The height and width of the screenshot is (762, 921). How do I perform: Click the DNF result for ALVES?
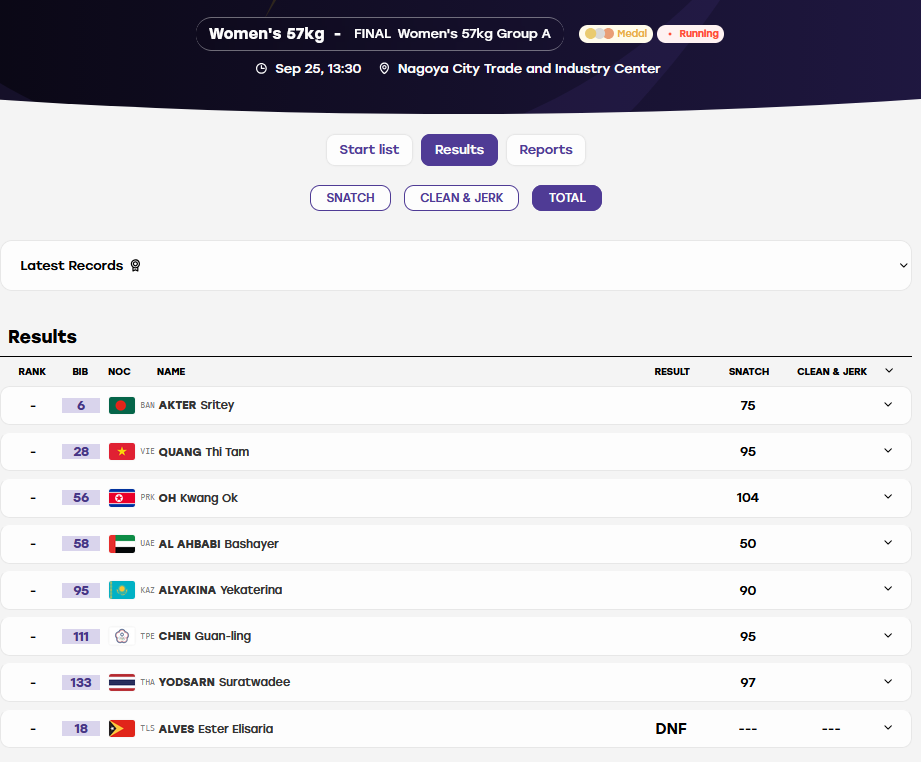pos(671,729)
